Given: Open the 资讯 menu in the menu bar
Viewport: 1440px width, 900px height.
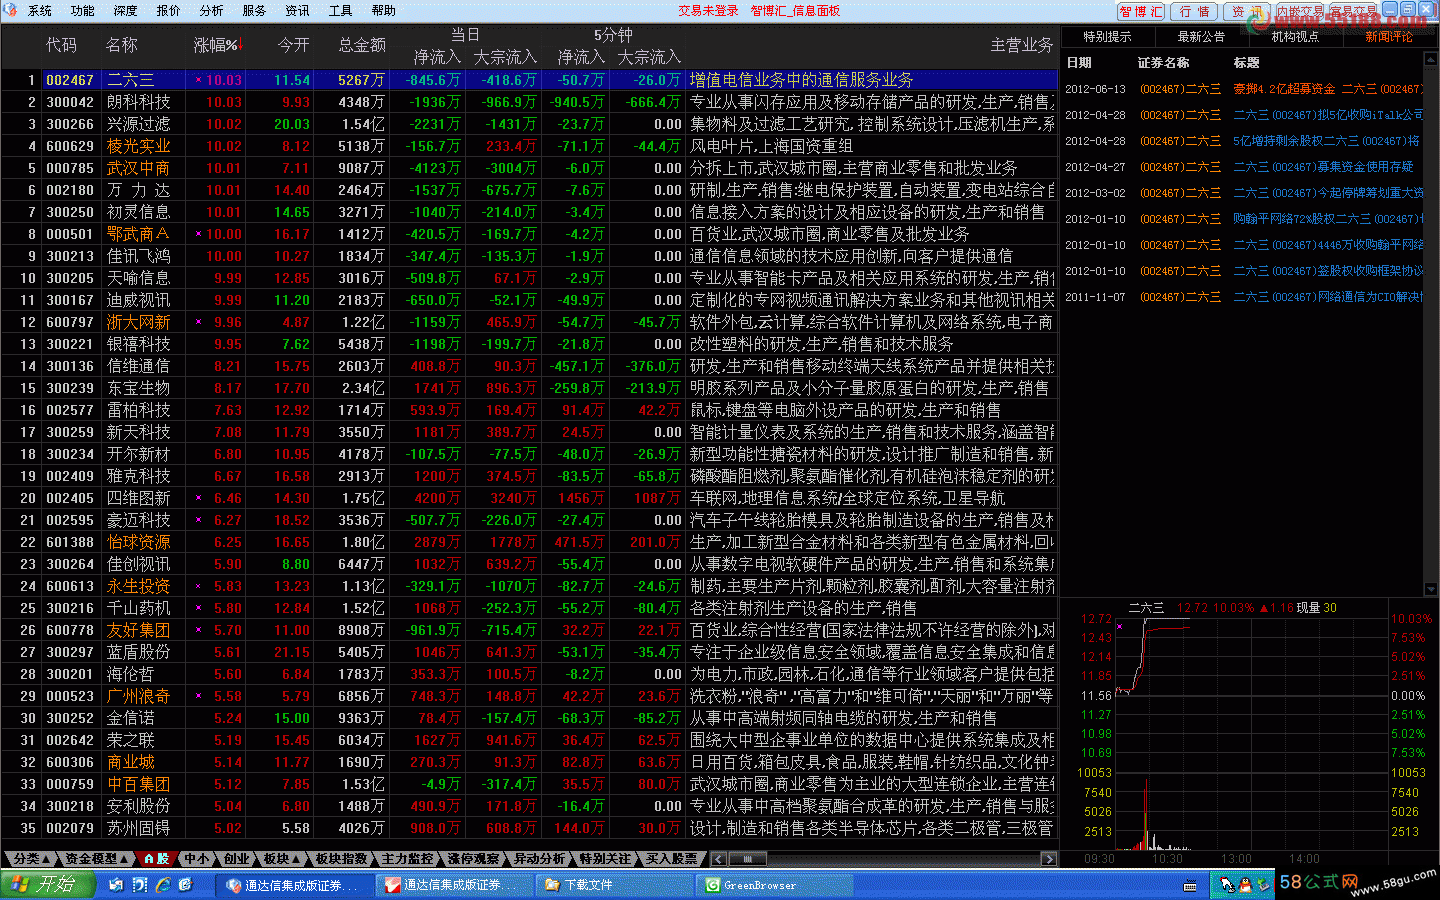Looking at the screenshot, I should click(x=298, y=11).
